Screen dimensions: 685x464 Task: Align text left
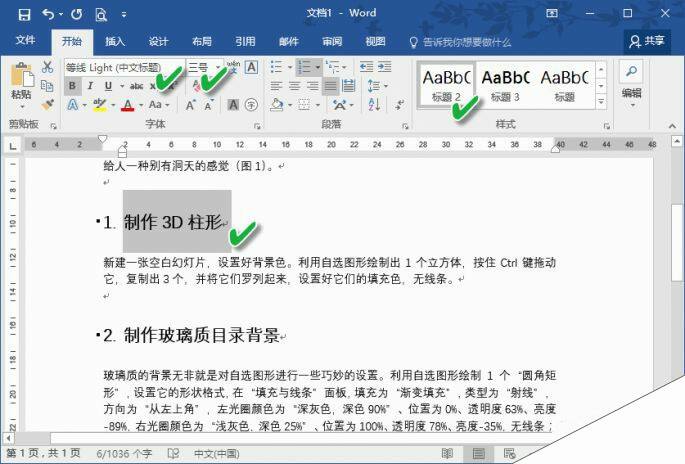277,86
